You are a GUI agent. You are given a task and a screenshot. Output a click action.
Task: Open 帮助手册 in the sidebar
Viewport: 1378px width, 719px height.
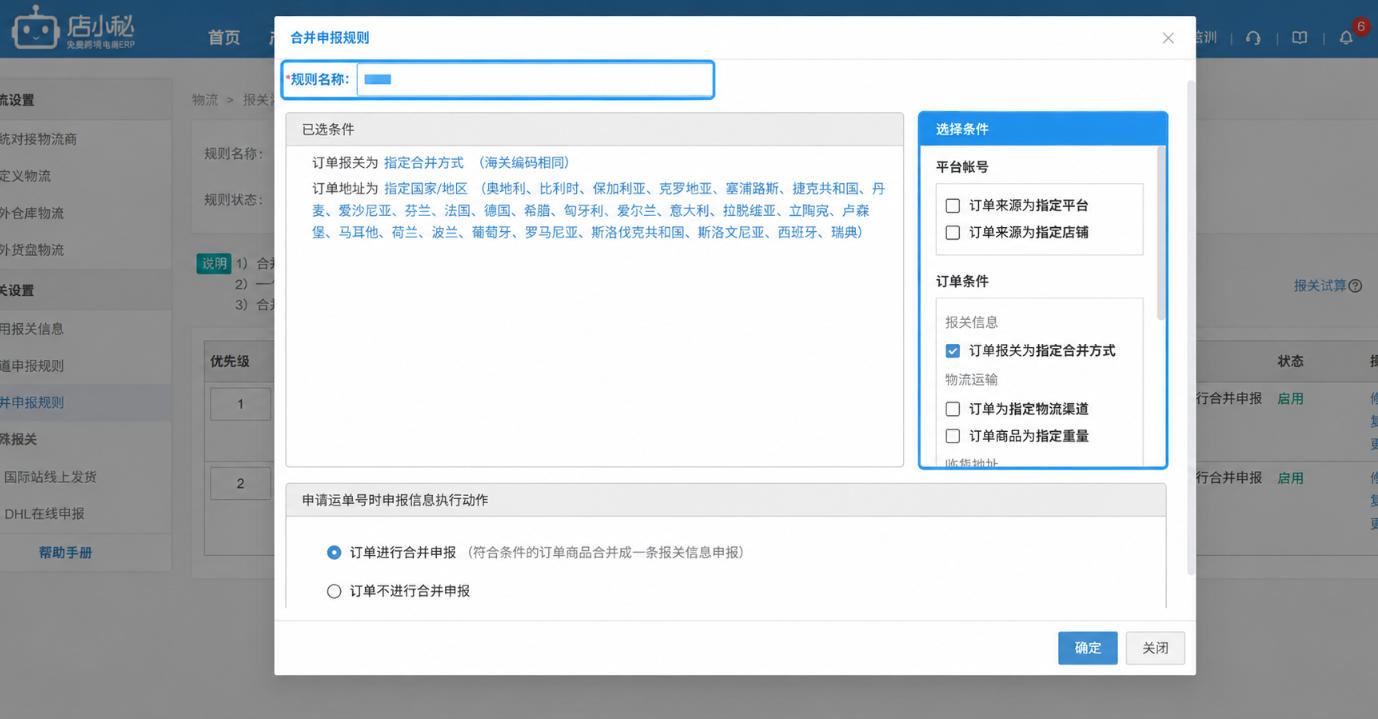[65, 552]
